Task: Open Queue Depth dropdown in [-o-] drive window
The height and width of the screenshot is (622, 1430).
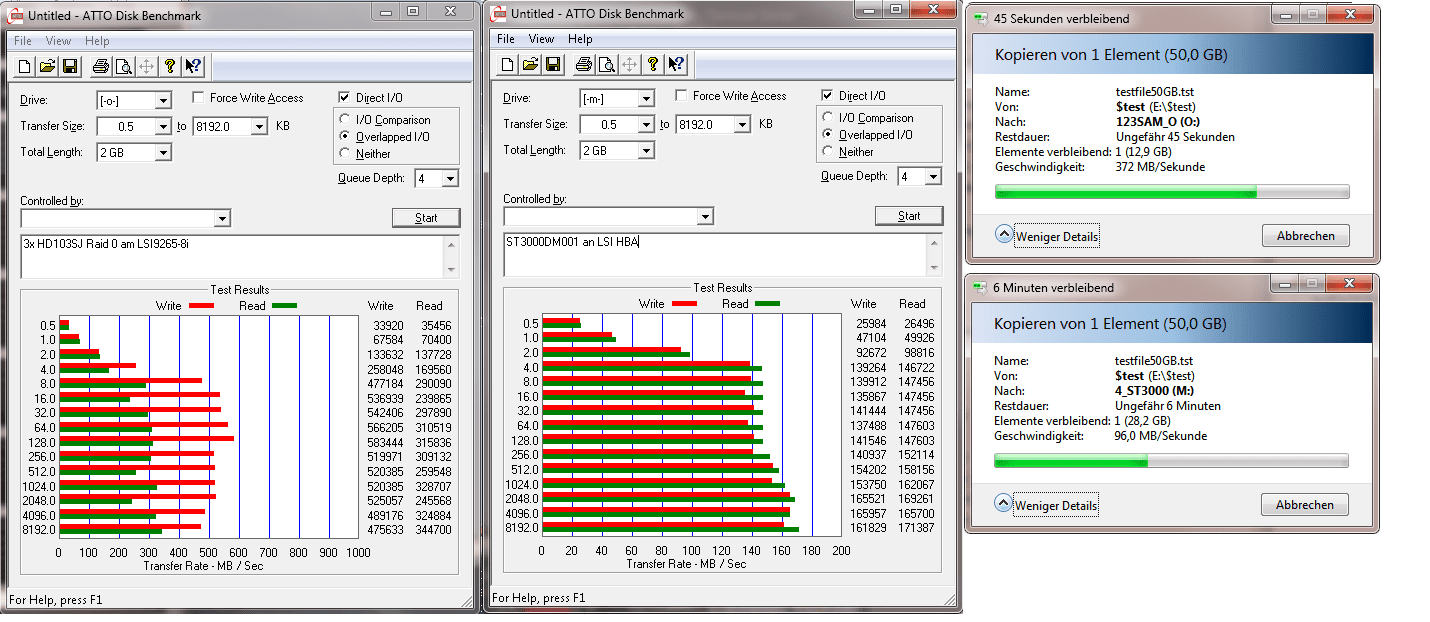Action: pyautogui.click(x=450, y=179)
